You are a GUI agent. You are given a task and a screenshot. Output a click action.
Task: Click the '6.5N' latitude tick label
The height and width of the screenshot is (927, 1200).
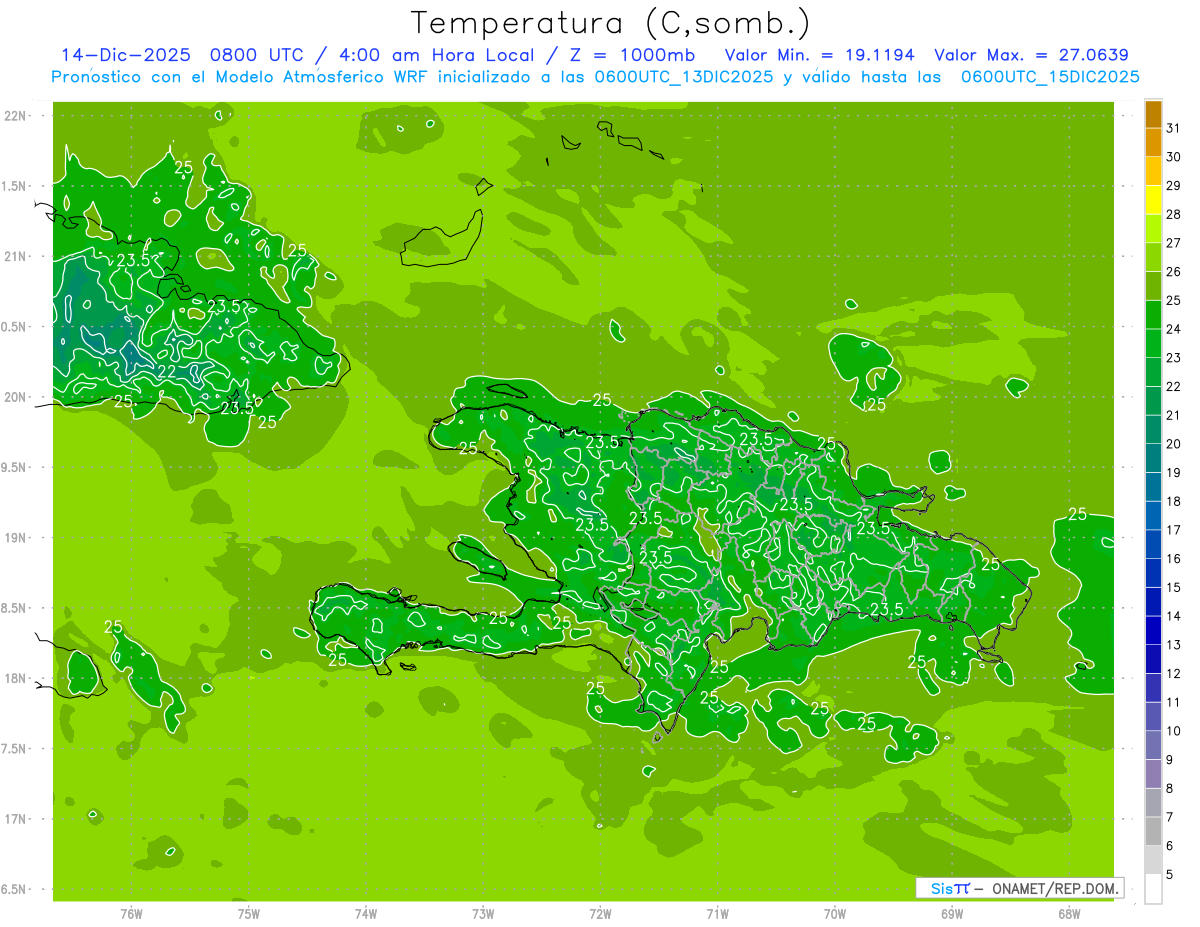[x=15, y=889]
